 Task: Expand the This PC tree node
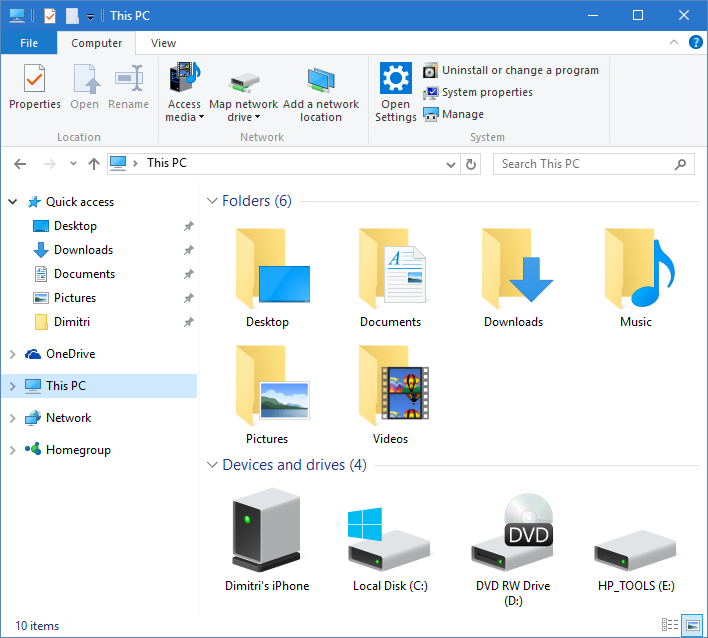[13, 386]
